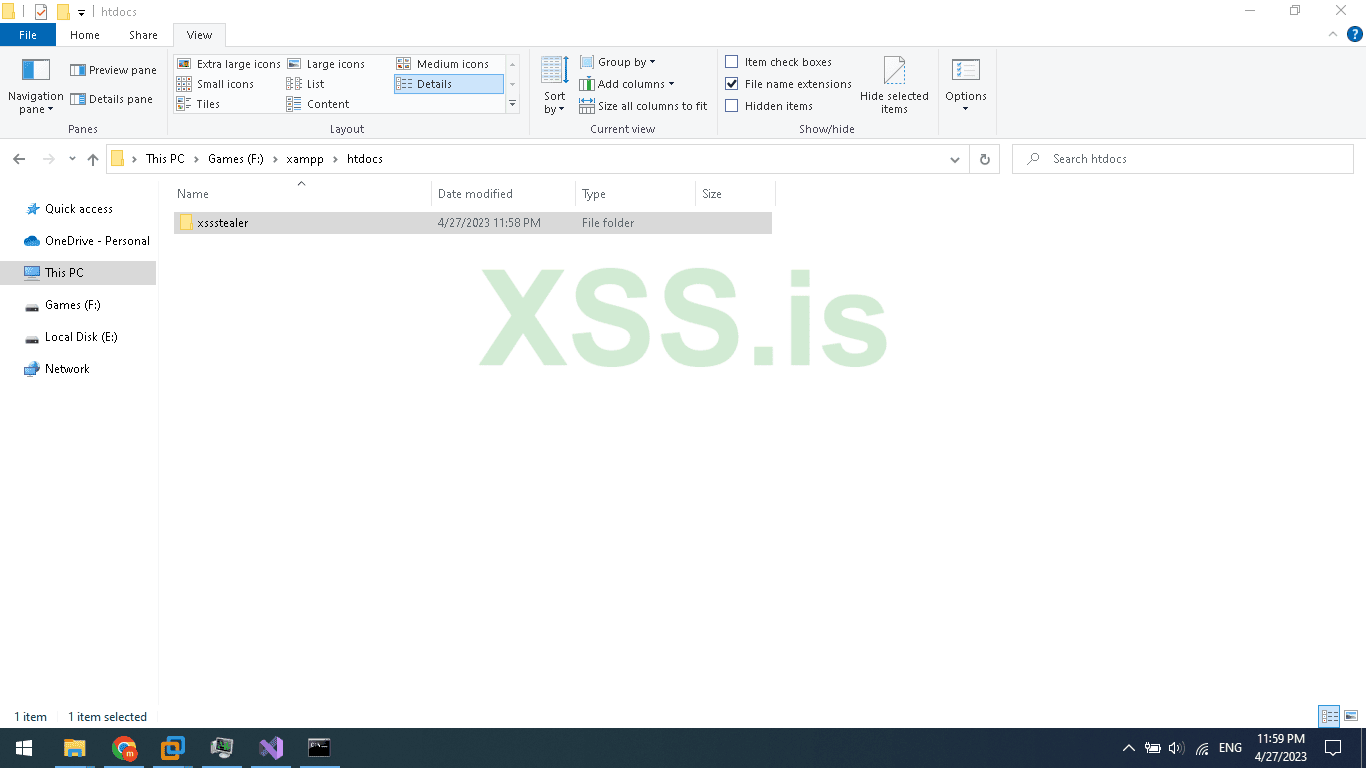Open Chrome from the taskbar
The image size is (1366, 768).
[x=124, y=748]
